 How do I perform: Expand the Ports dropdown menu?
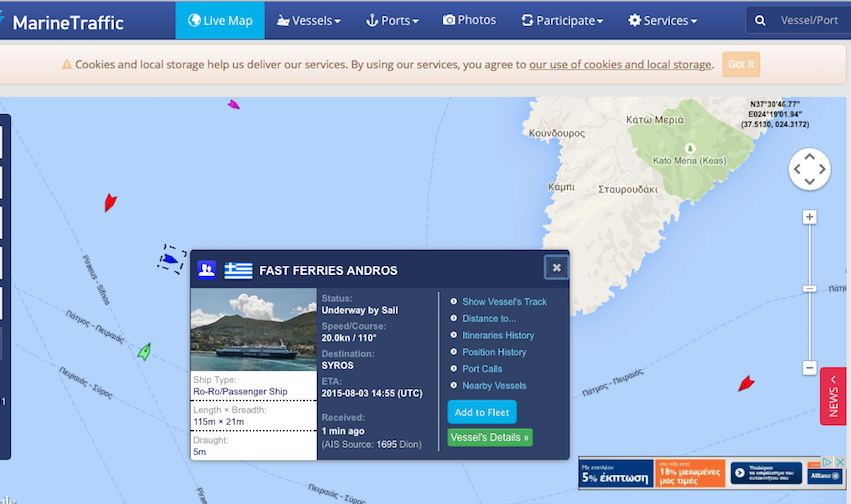tap(393, 20)
